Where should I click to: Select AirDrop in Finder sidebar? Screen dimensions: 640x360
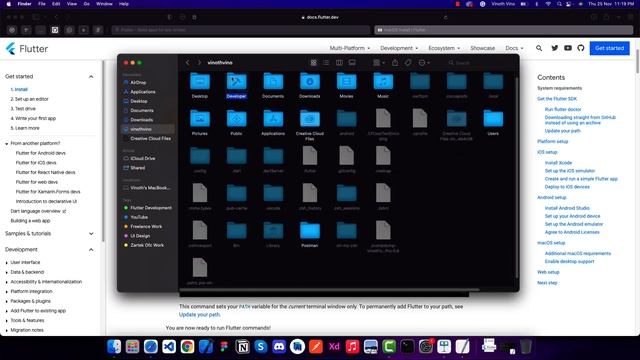(138, 82)
